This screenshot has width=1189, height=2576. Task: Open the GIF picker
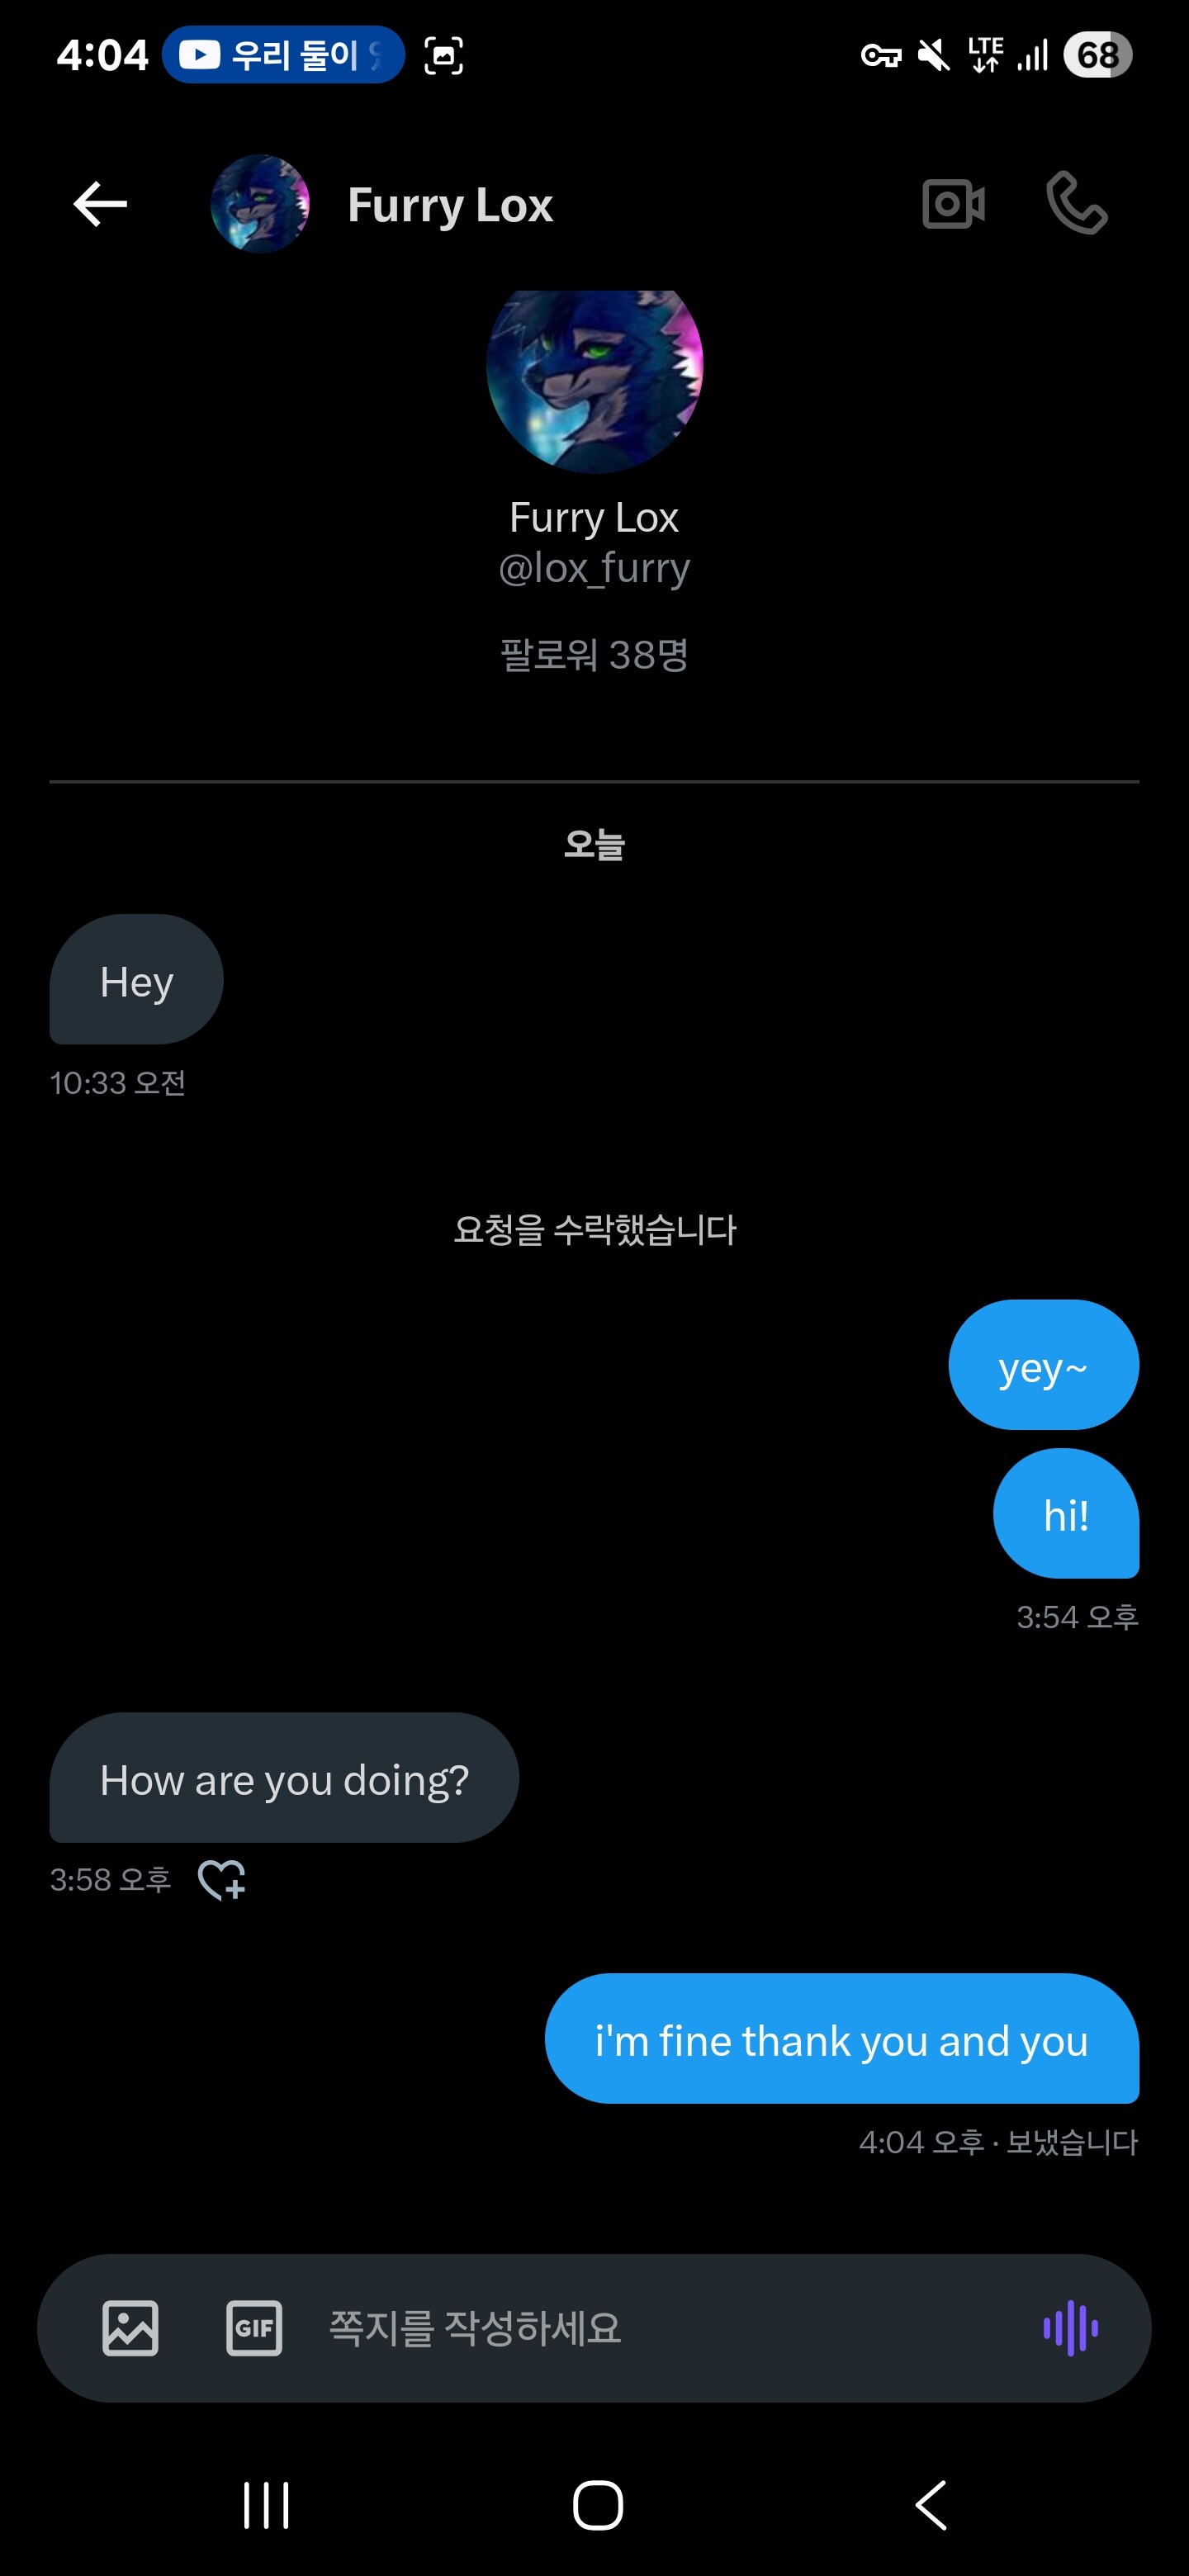(254, 2328)
